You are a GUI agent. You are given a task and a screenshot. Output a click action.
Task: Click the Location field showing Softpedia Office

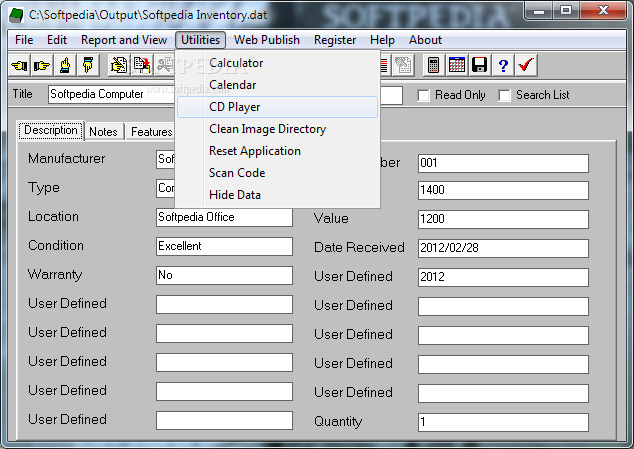(224, 217)
